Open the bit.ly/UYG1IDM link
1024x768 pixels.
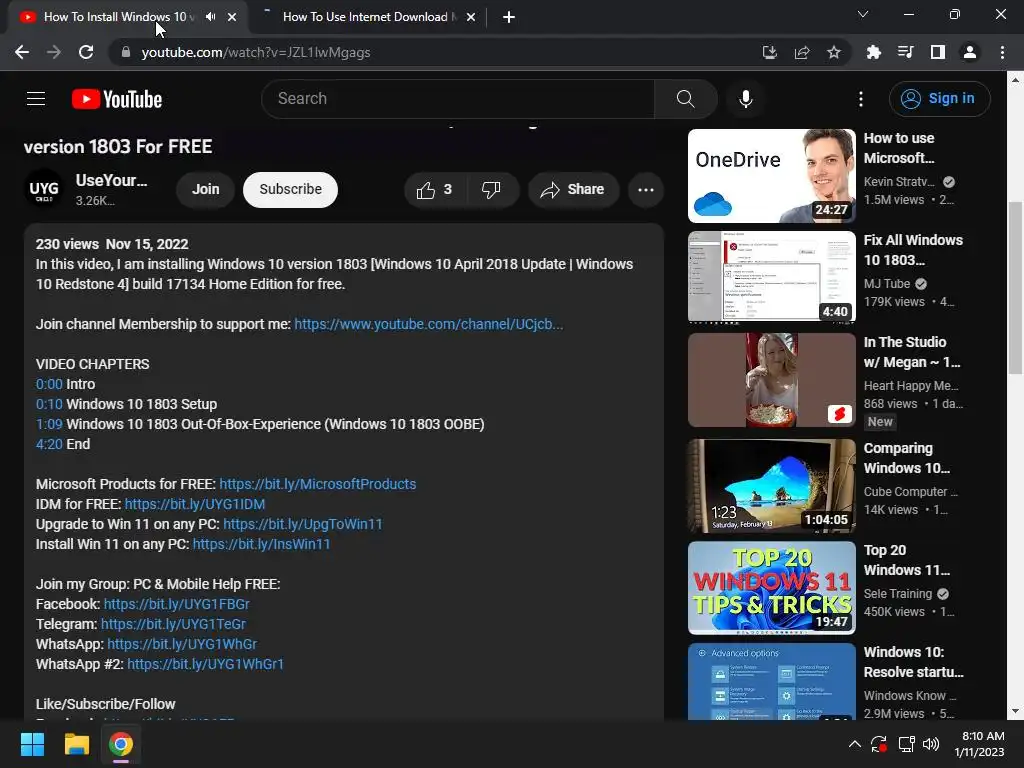(195, 504)
